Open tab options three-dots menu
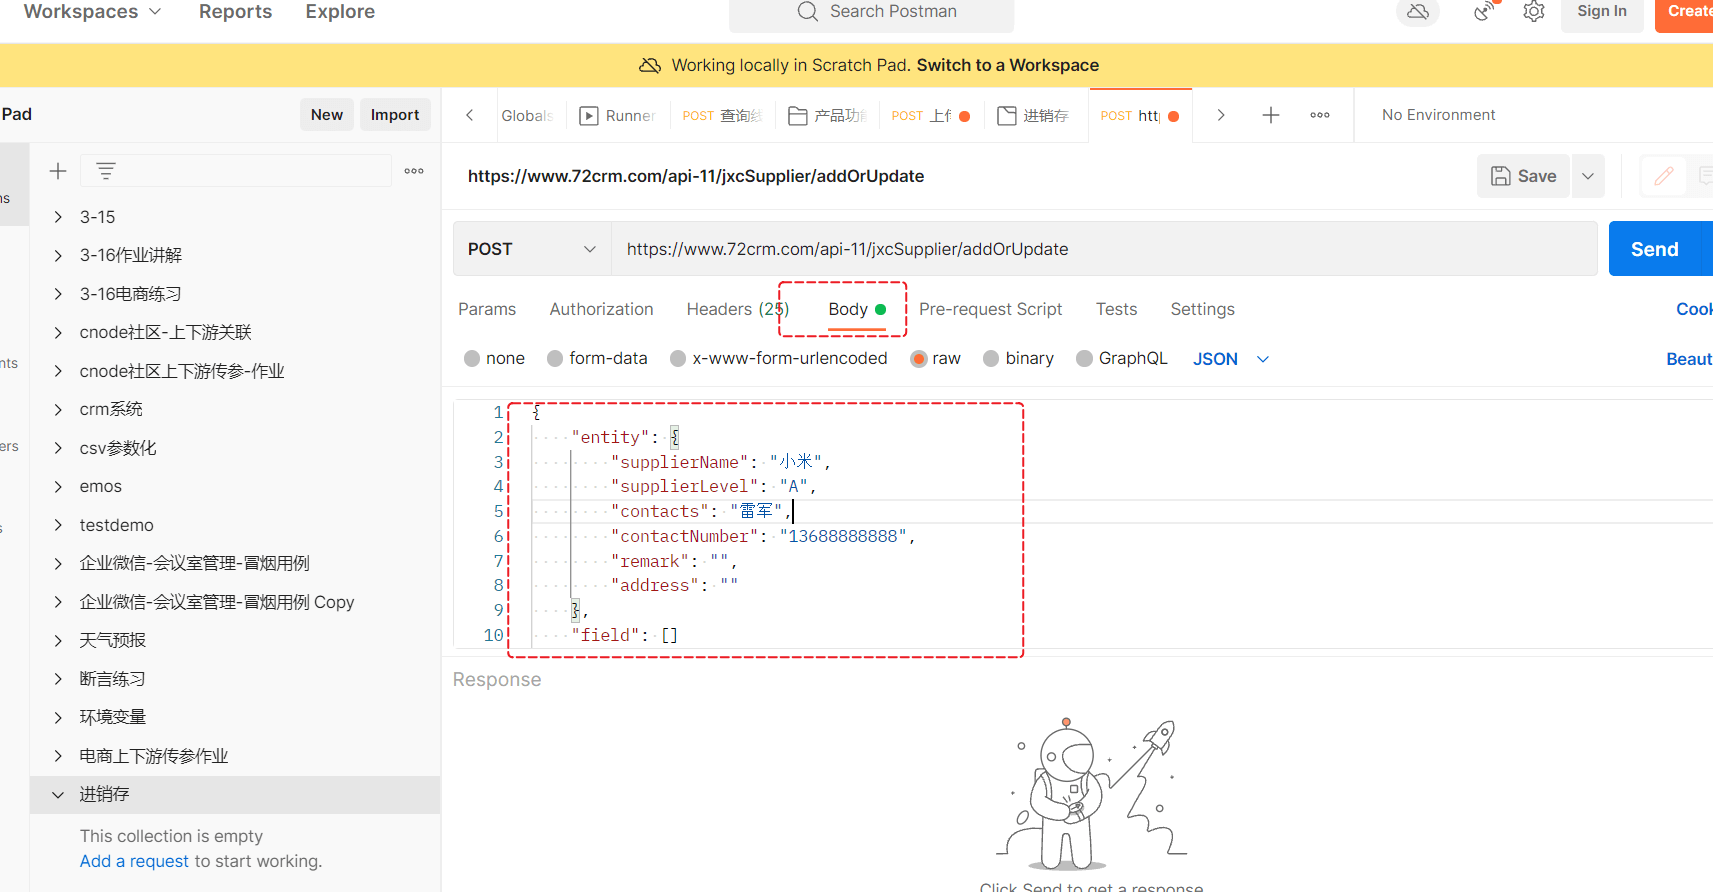The image size is (1713, 892). click(x=1320, y=115)
